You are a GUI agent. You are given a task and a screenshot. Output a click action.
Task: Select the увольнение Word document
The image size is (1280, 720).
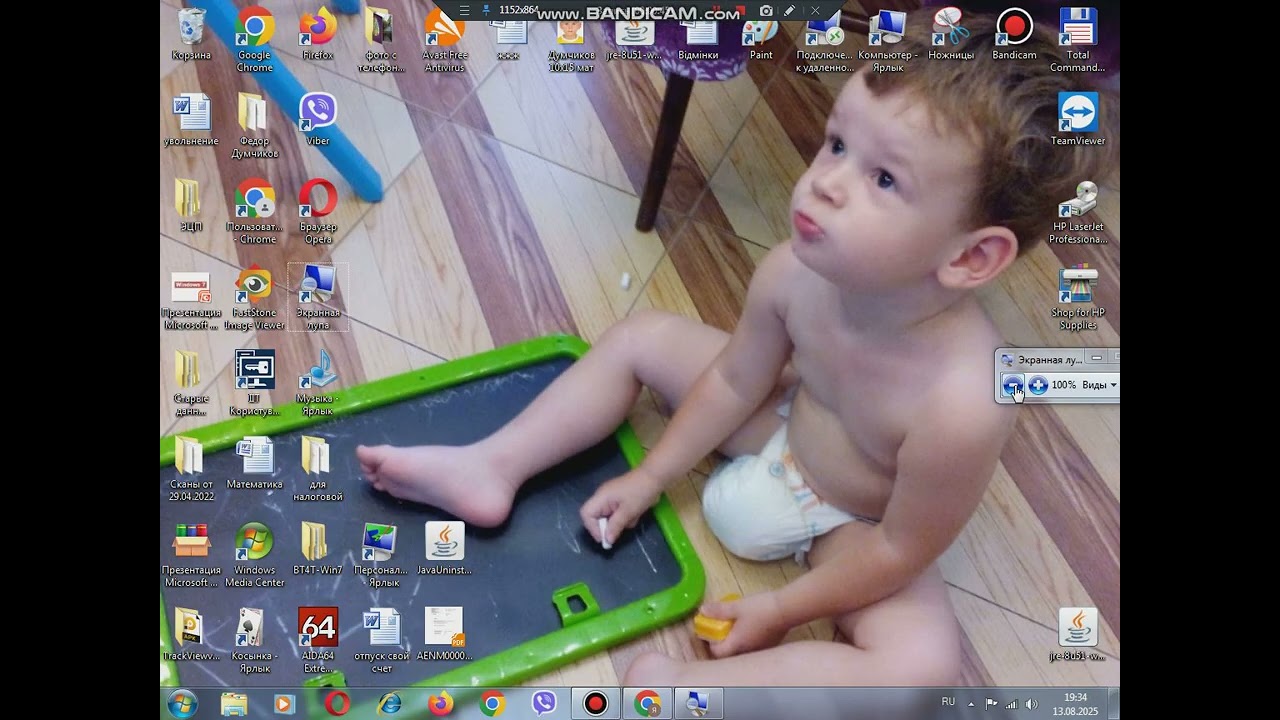pos(191,120)
